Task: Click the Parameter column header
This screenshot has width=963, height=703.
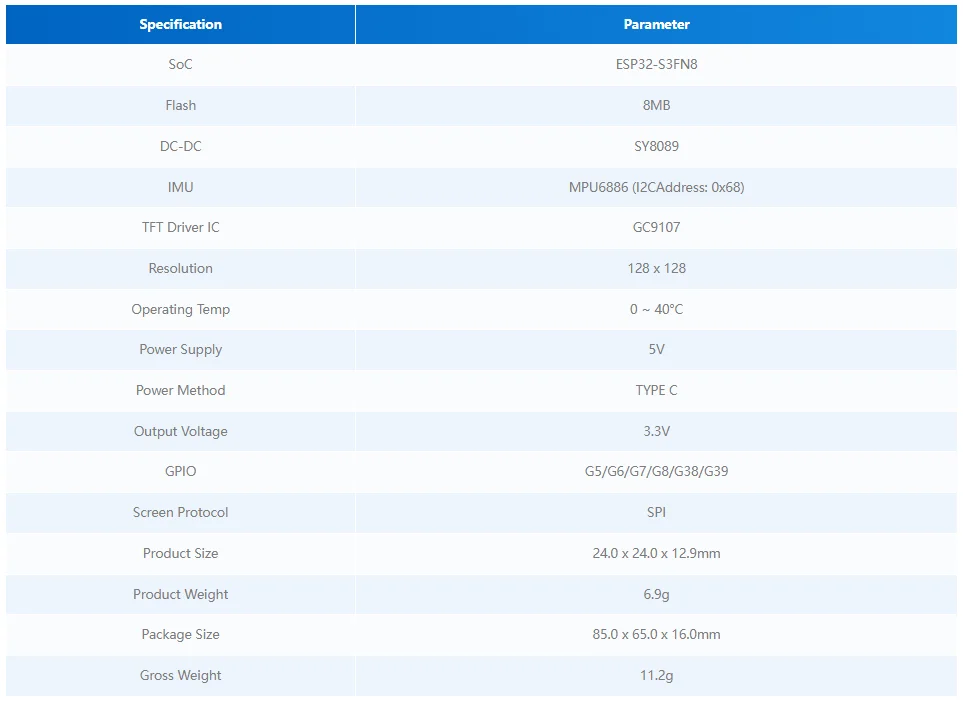Action: 657,25
